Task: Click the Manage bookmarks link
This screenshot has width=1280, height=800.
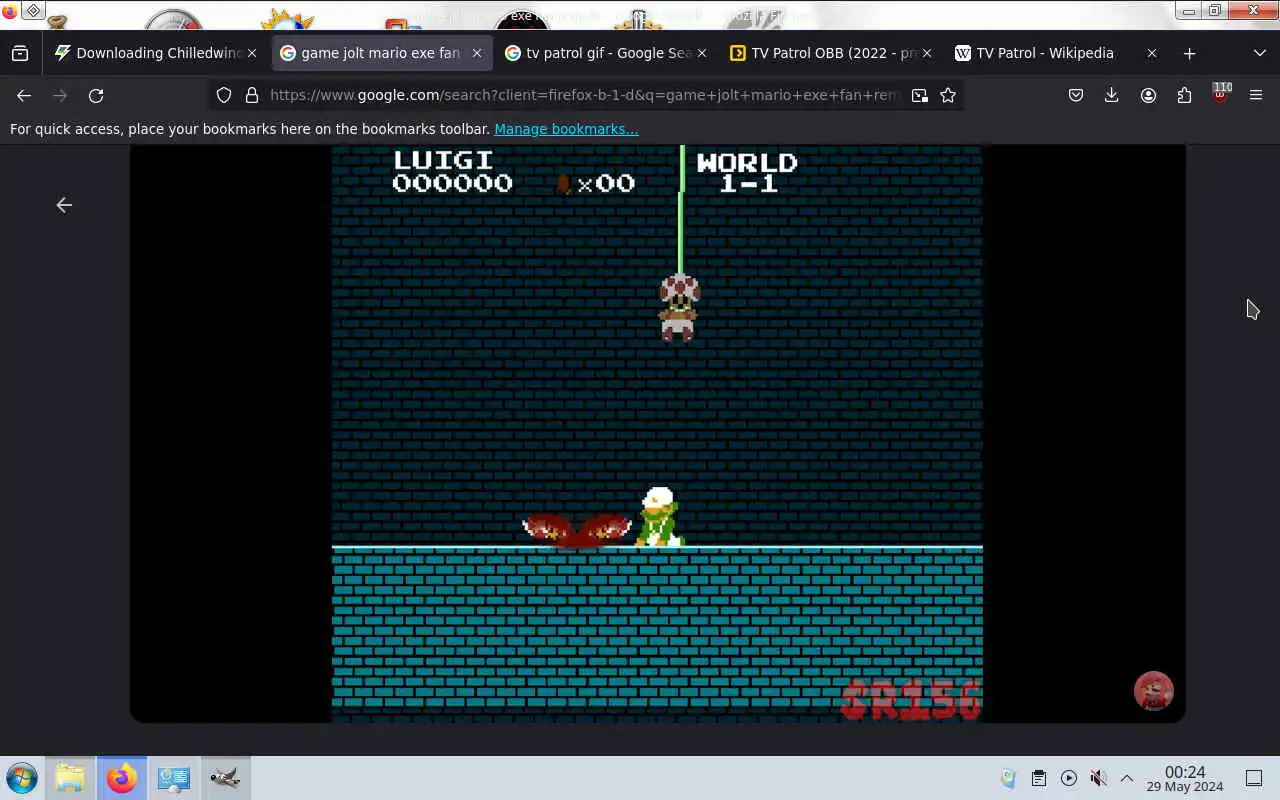Action: click(x=566, y=129)
